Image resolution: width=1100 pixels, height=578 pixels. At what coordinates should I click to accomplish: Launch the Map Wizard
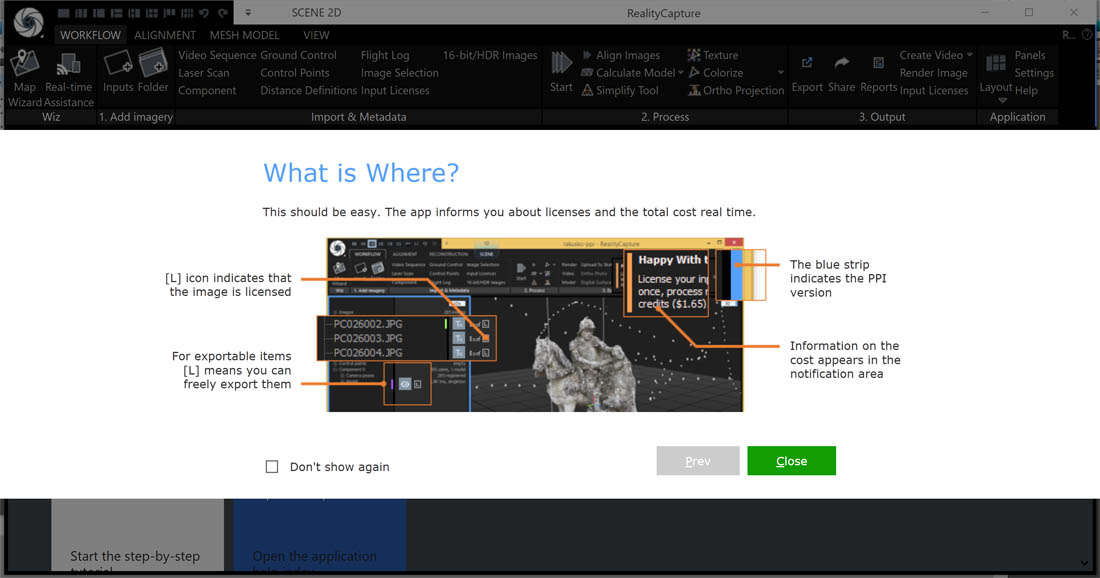pyautogui.click(x=25, y=79)
